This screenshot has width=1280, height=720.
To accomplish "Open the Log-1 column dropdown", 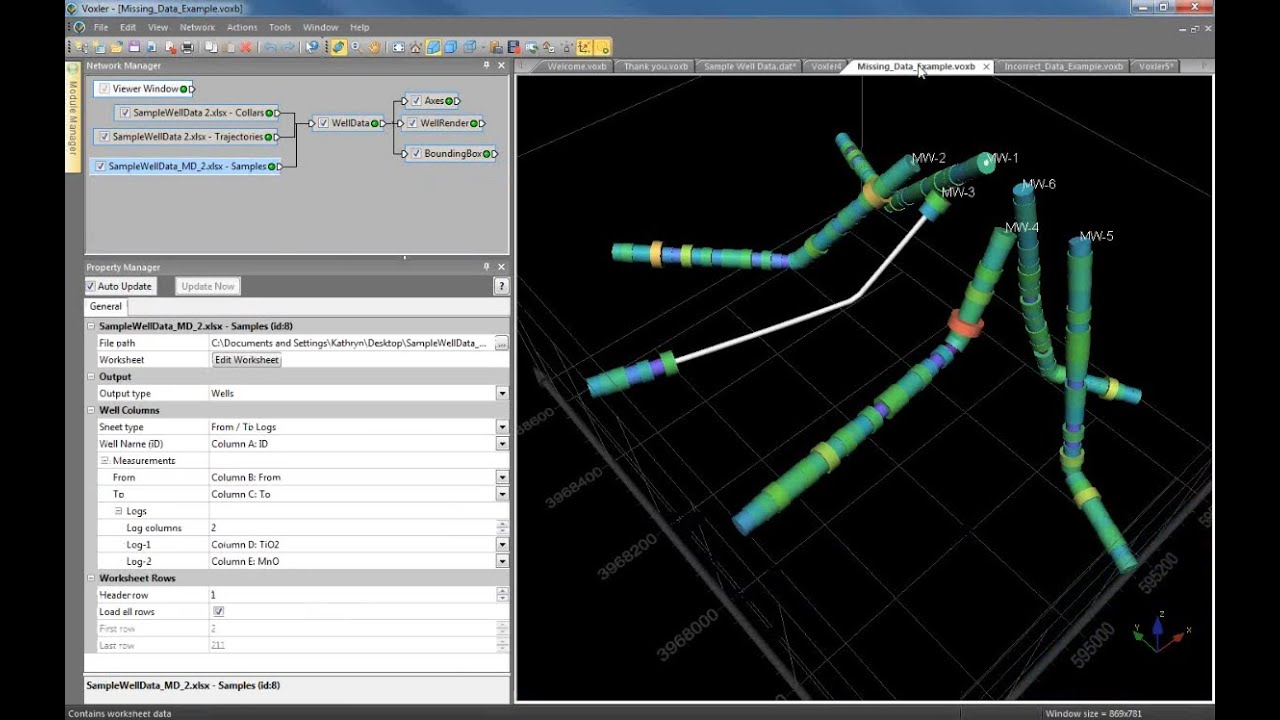I will click(x=502, y=545).
